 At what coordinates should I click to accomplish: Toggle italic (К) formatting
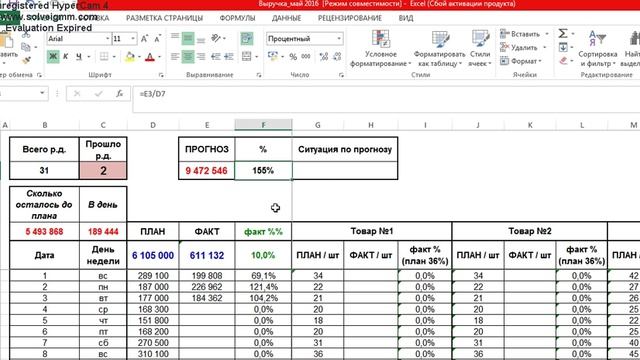65,57
